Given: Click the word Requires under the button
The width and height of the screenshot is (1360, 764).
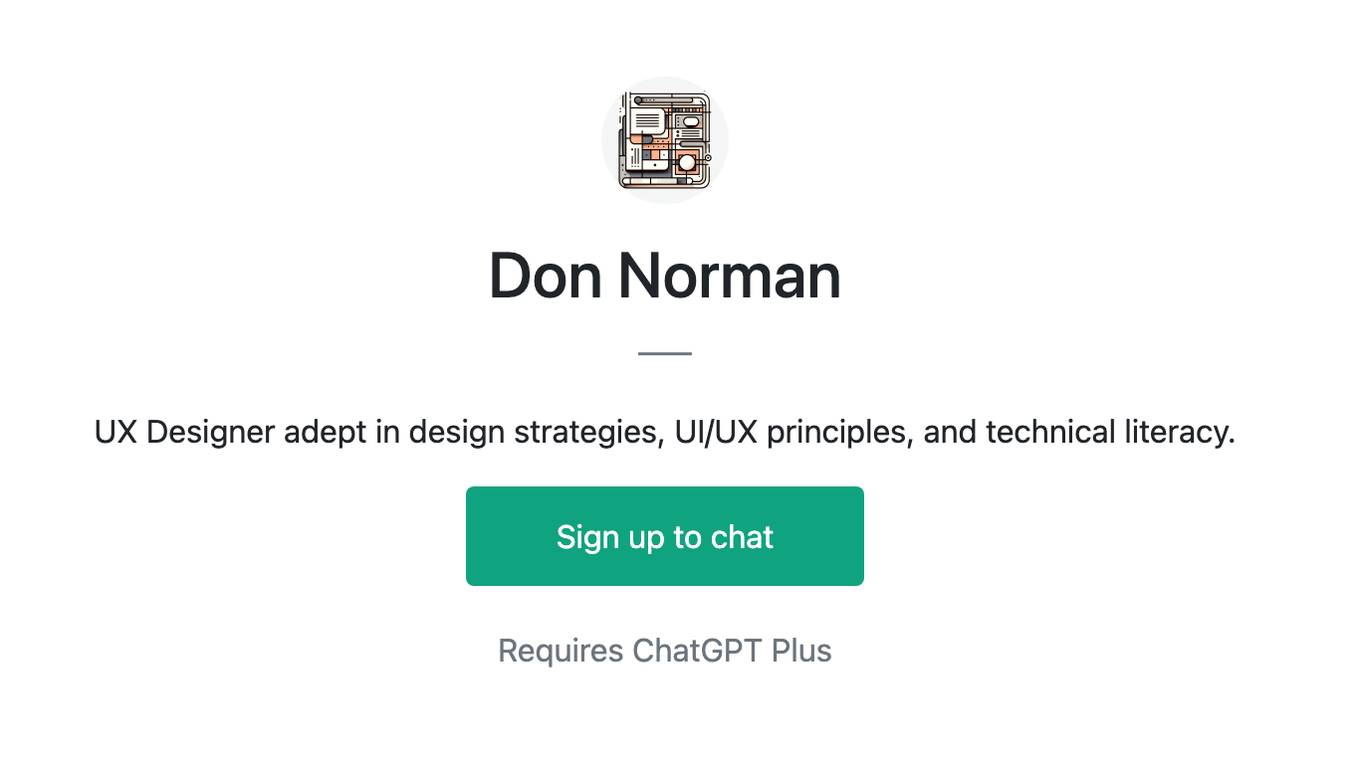Looking at the screenshot, I should pos(561,651).
